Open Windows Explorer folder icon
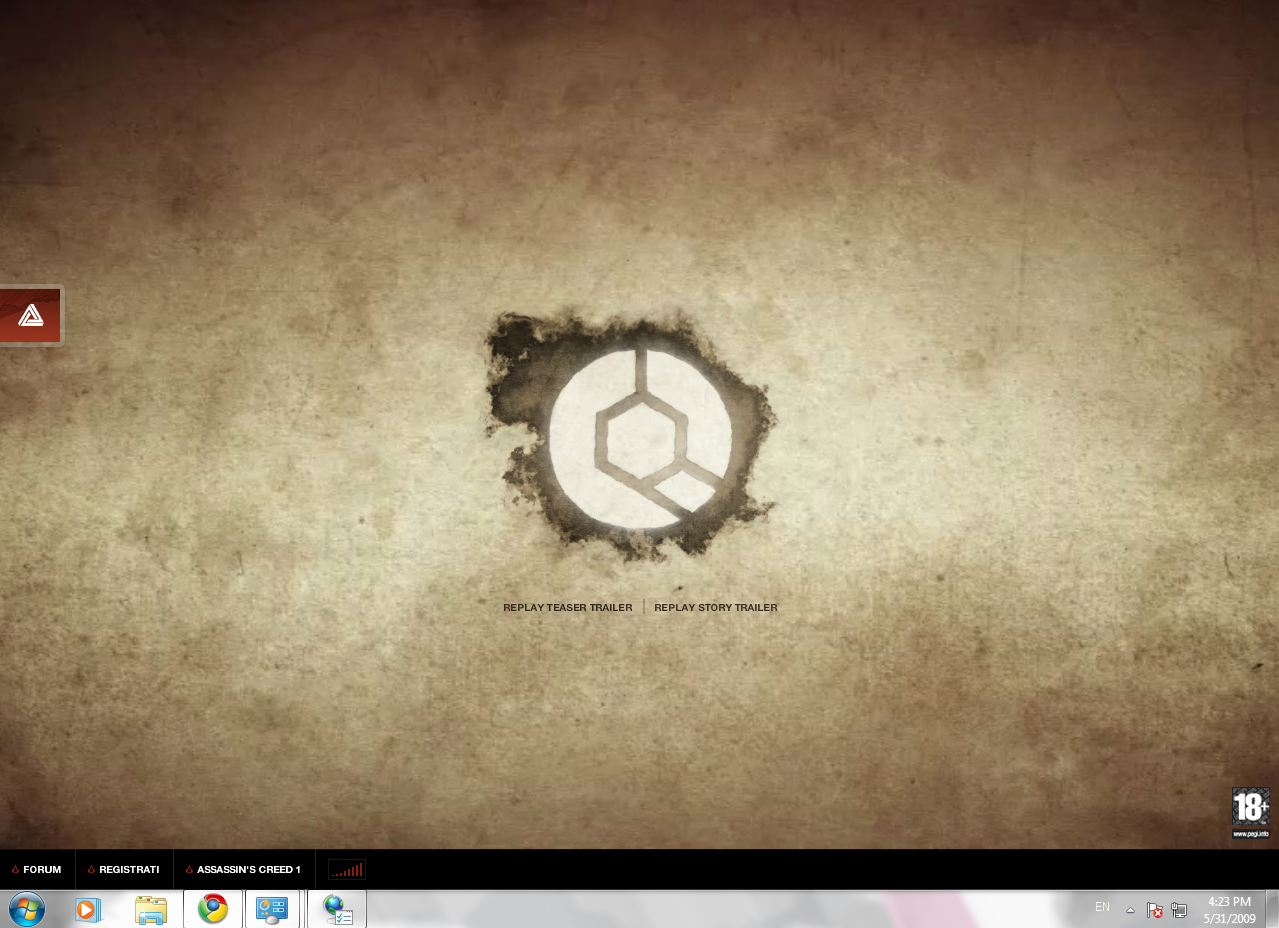Screen dimensions: 1279x928 [x=151, y=909]
